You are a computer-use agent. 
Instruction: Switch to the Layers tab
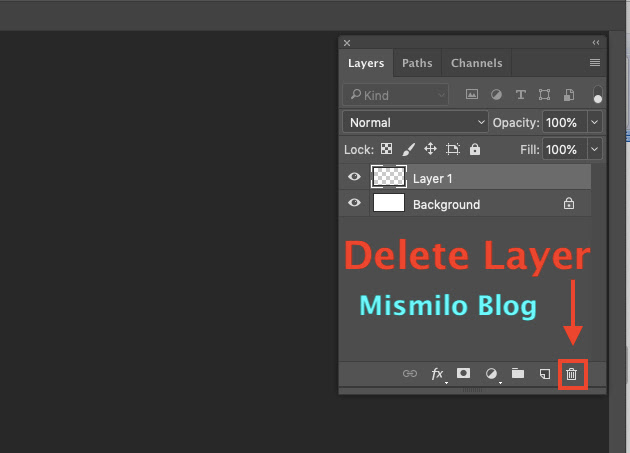tap(366, 63)
